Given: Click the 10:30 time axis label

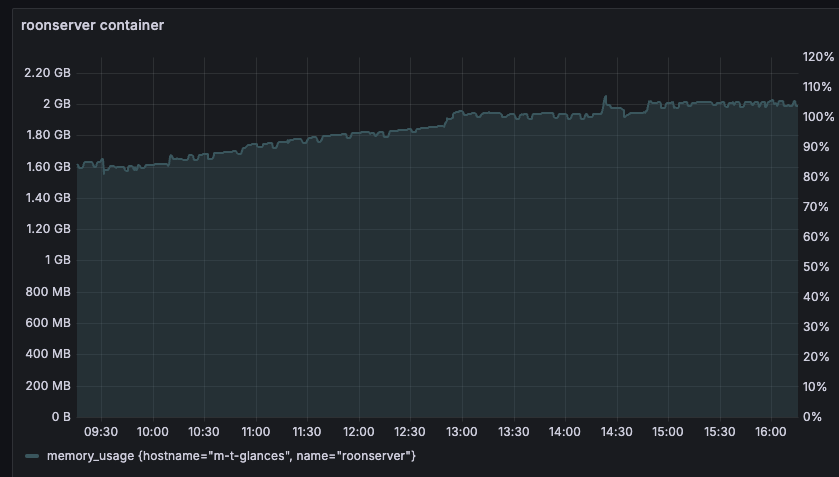Looking at the screenshot, I should [x=203, y=432].
